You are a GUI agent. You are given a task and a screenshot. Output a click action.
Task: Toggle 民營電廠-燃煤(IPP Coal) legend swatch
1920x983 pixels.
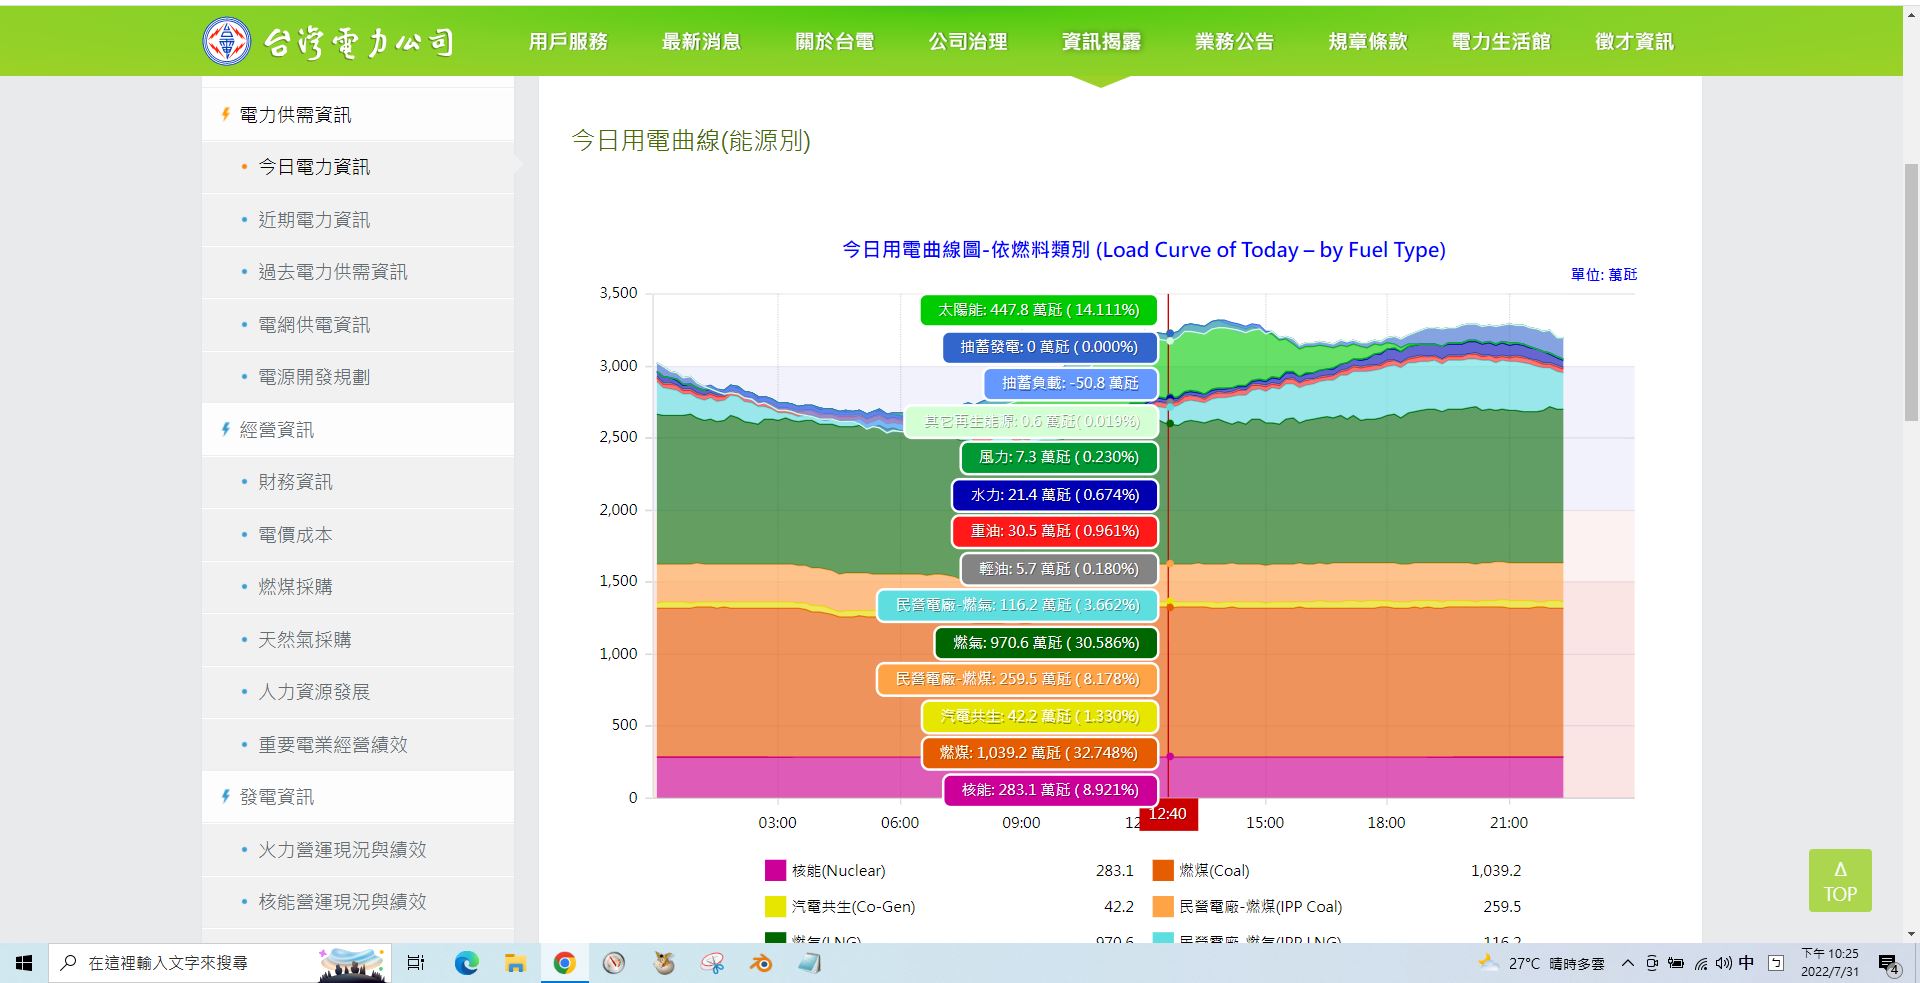tap(1163, 906)
